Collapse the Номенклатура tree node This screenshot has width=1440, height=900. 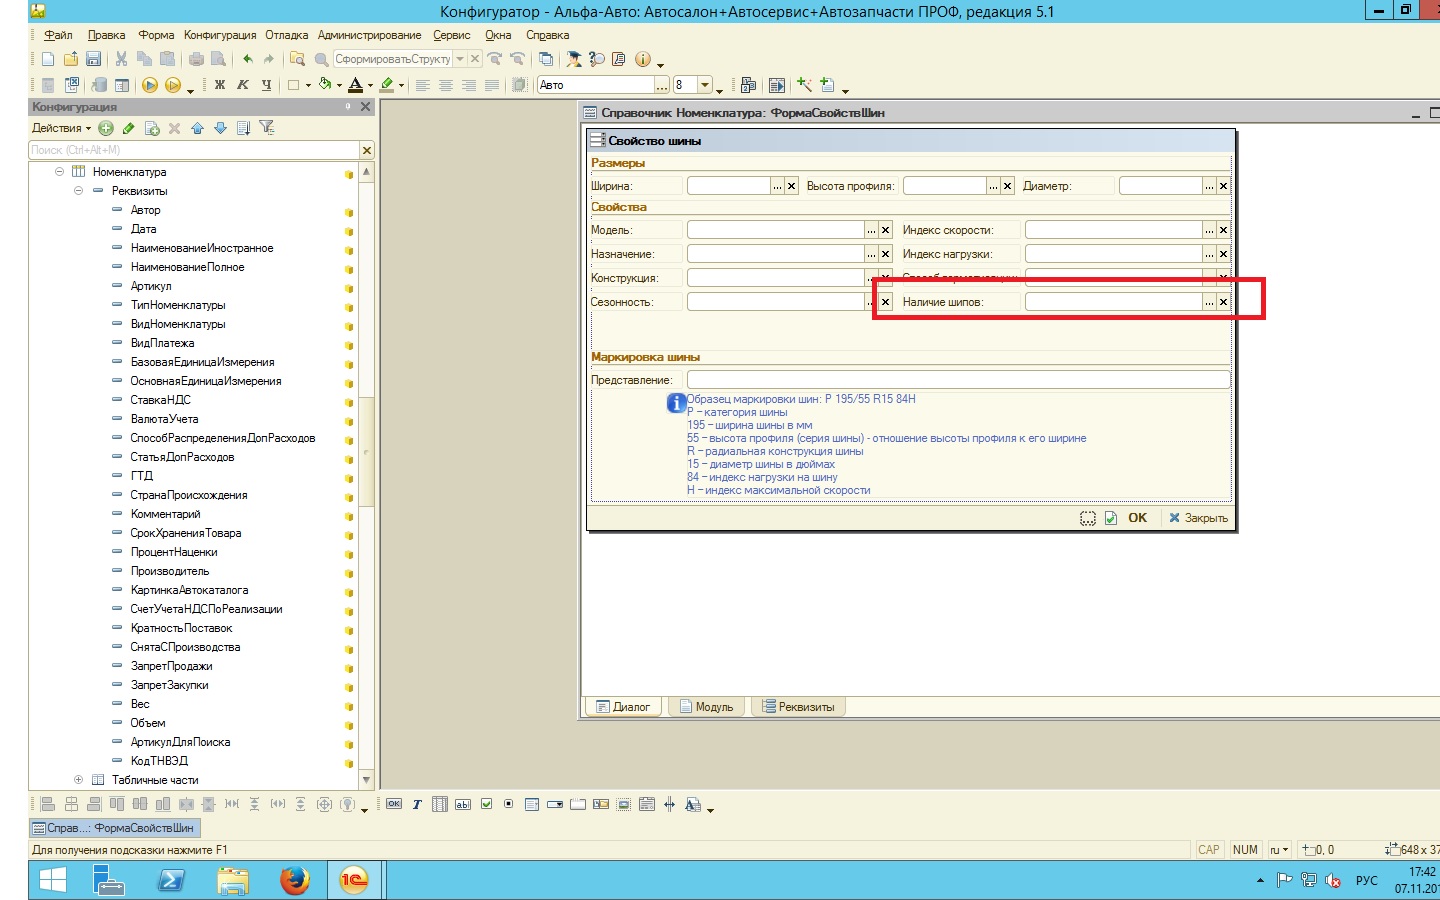tap(59, 172)
